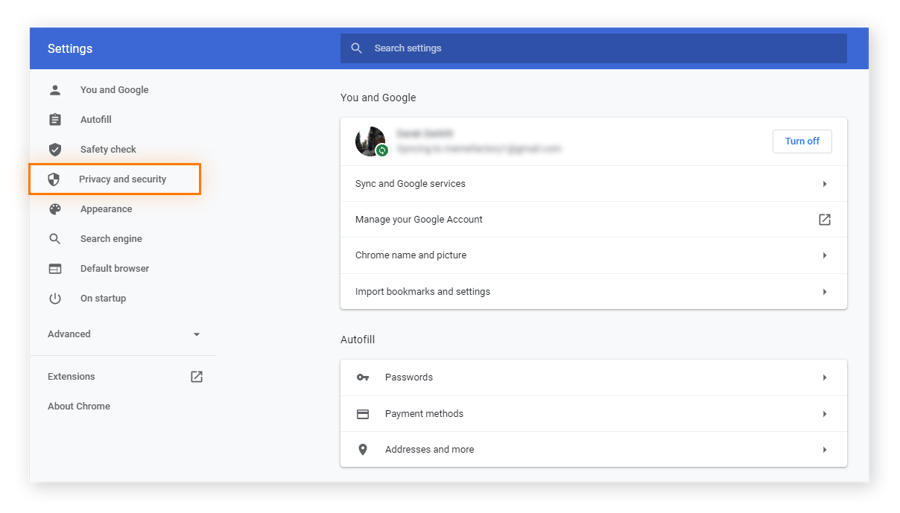900x513 pixels.
Task: Click the profile avatar picture
Action: coord(370,141)
